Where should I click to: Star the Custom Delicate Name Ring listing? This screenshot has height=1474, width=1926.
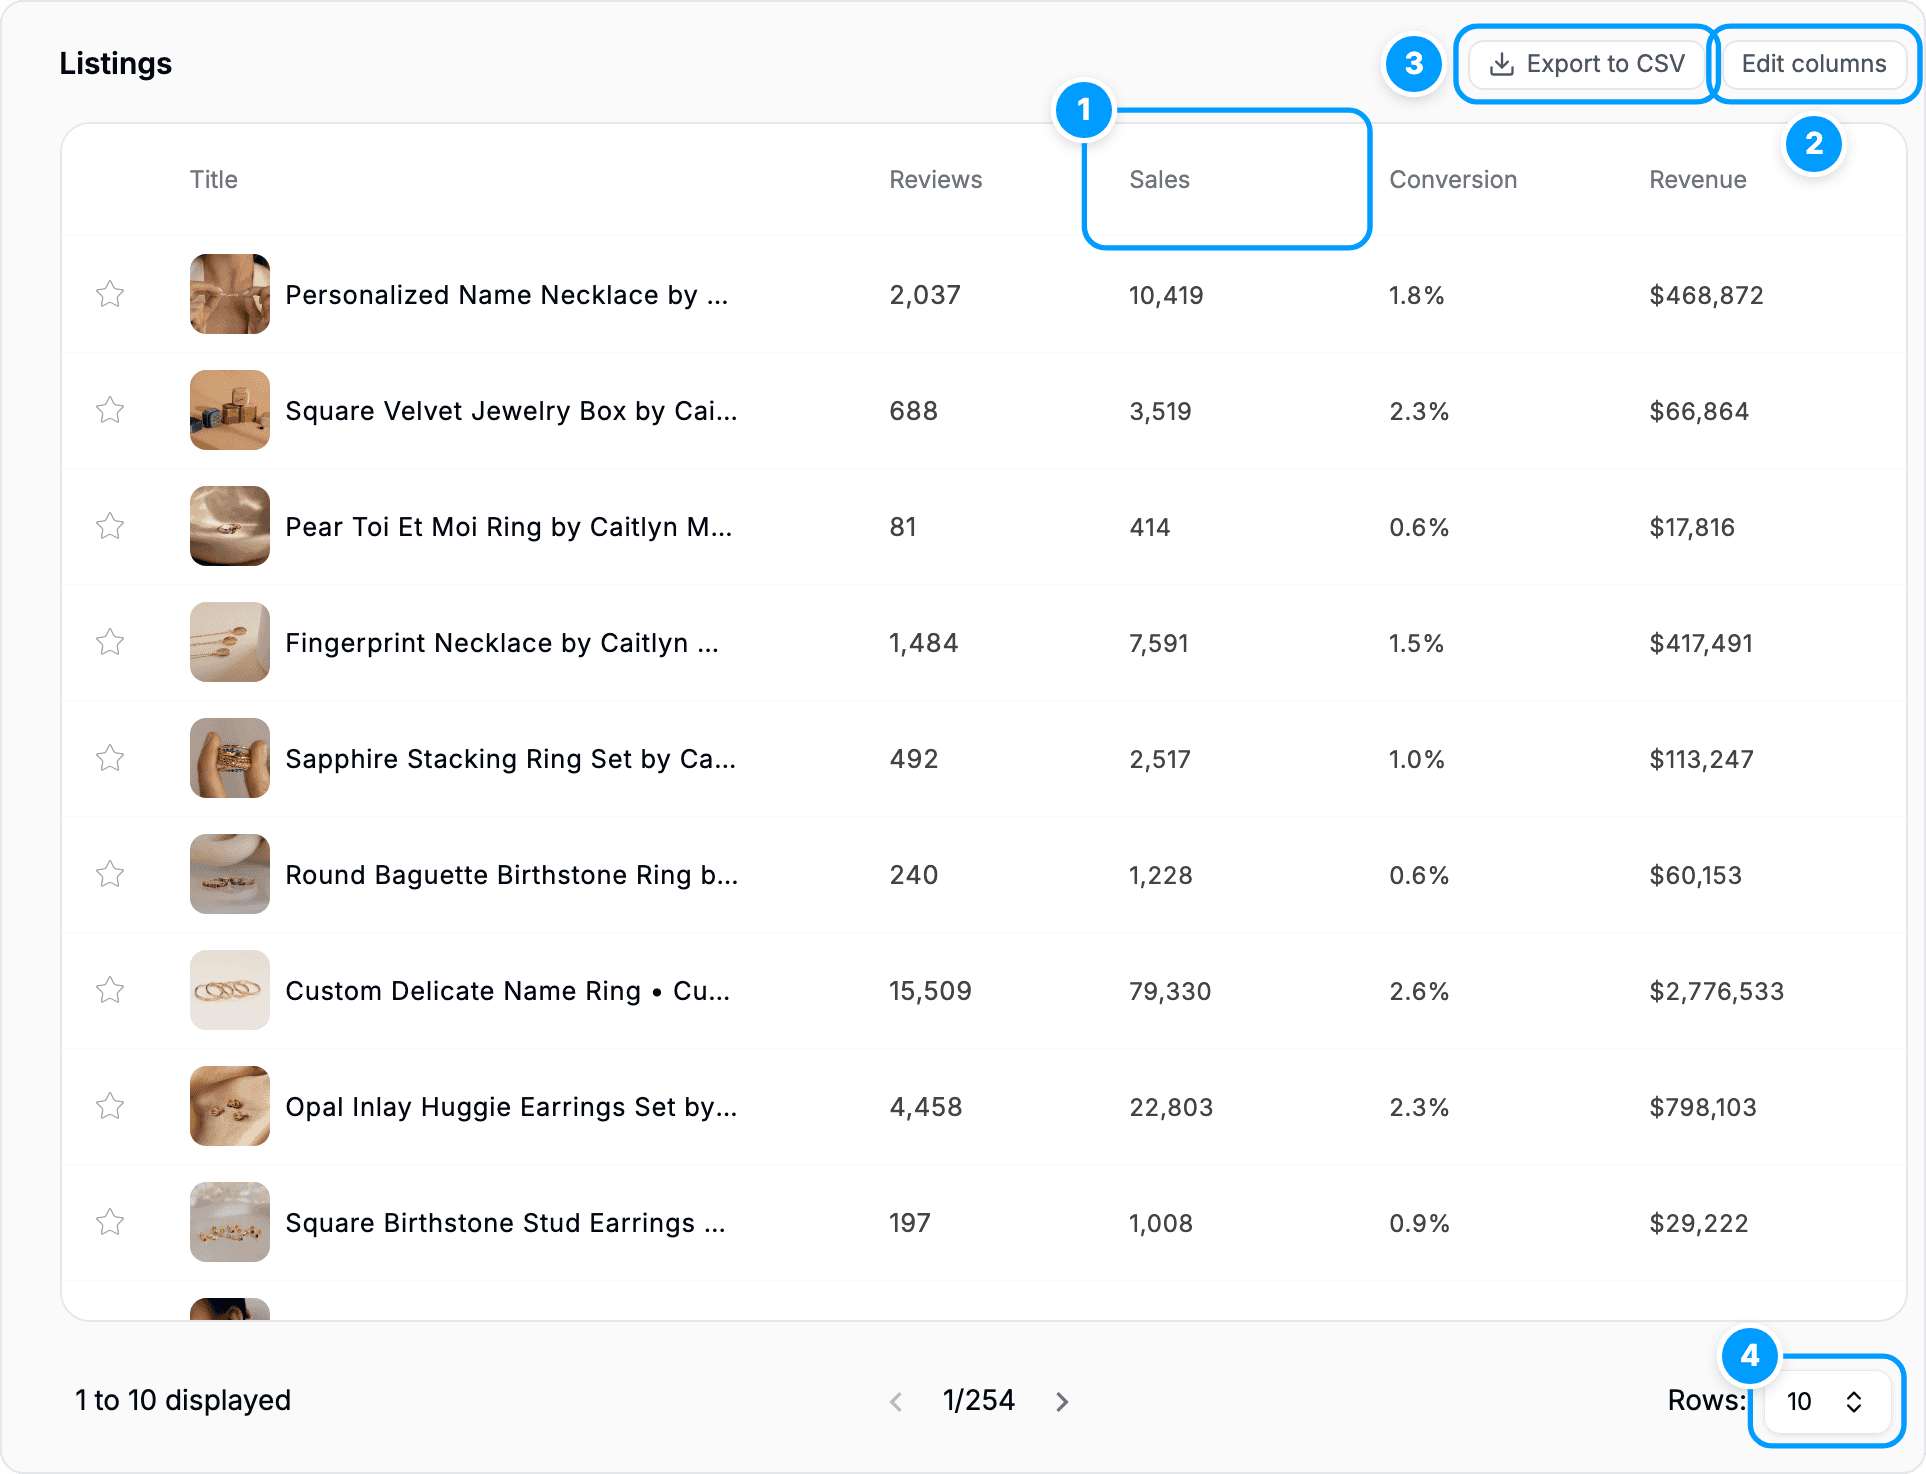[110, 990]
